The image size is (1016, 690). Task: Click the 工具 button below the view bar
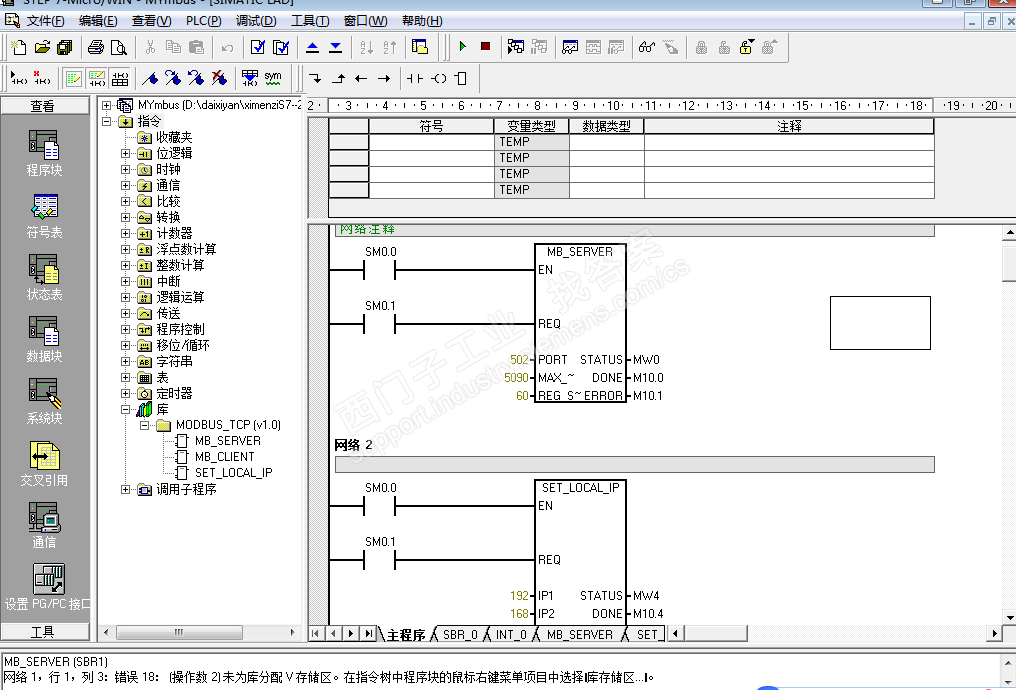click(44, 632)
